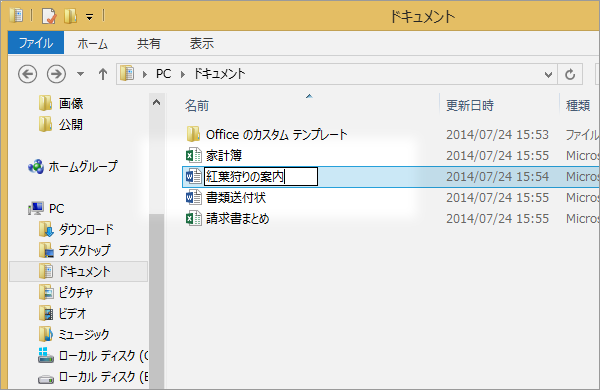The width and height of the screenshot is (600, 390).
Task: Click the drive icon of ローカル ディスク (E
Action: [x=46, y=379]
